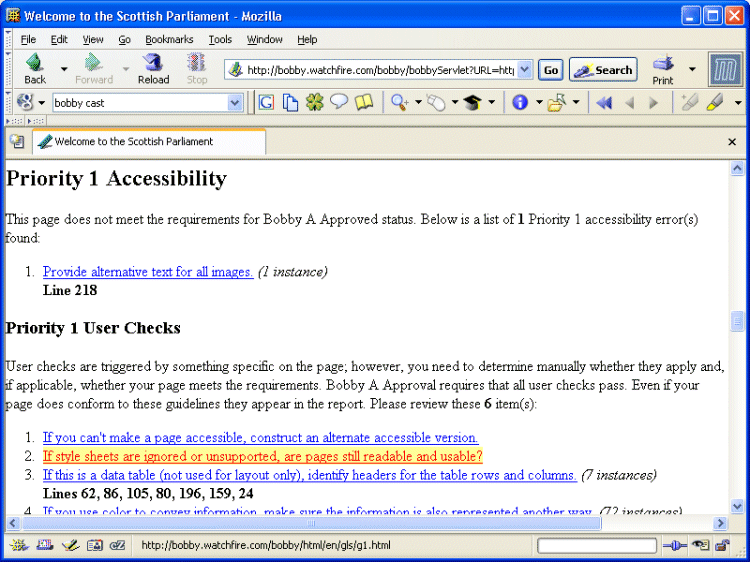Click the Mail icon in status bar

(x=44, y=545)
